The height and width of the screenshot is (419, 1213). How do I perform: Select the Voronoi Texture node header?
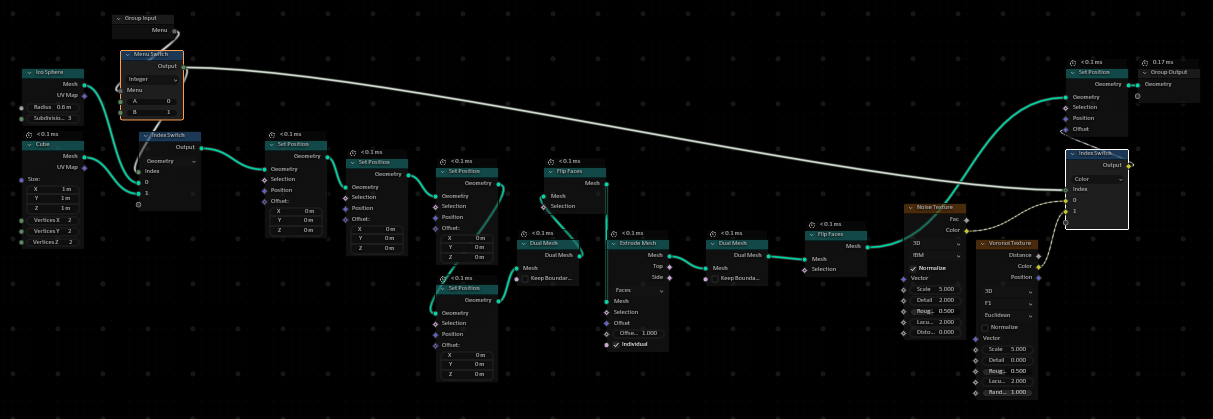pos(1010,244)
